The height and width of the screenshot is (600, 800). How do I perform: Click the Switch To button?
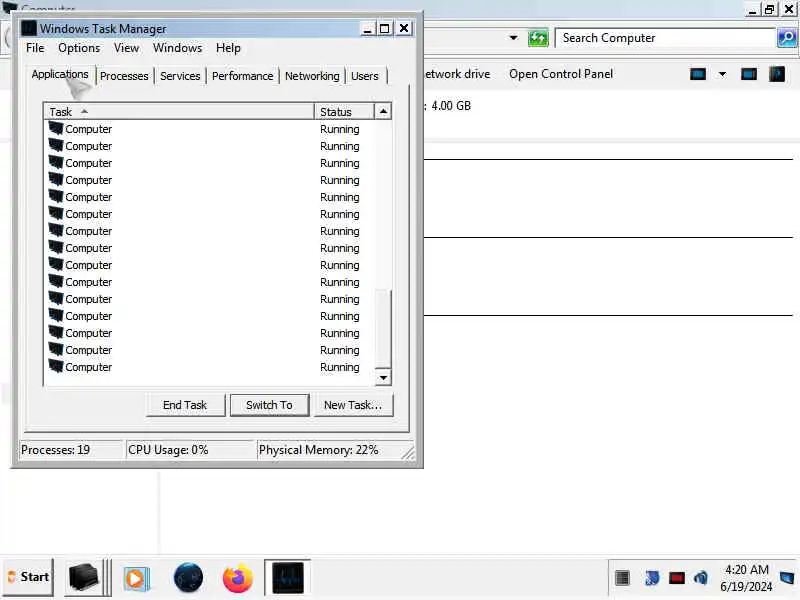pos(269,405)
